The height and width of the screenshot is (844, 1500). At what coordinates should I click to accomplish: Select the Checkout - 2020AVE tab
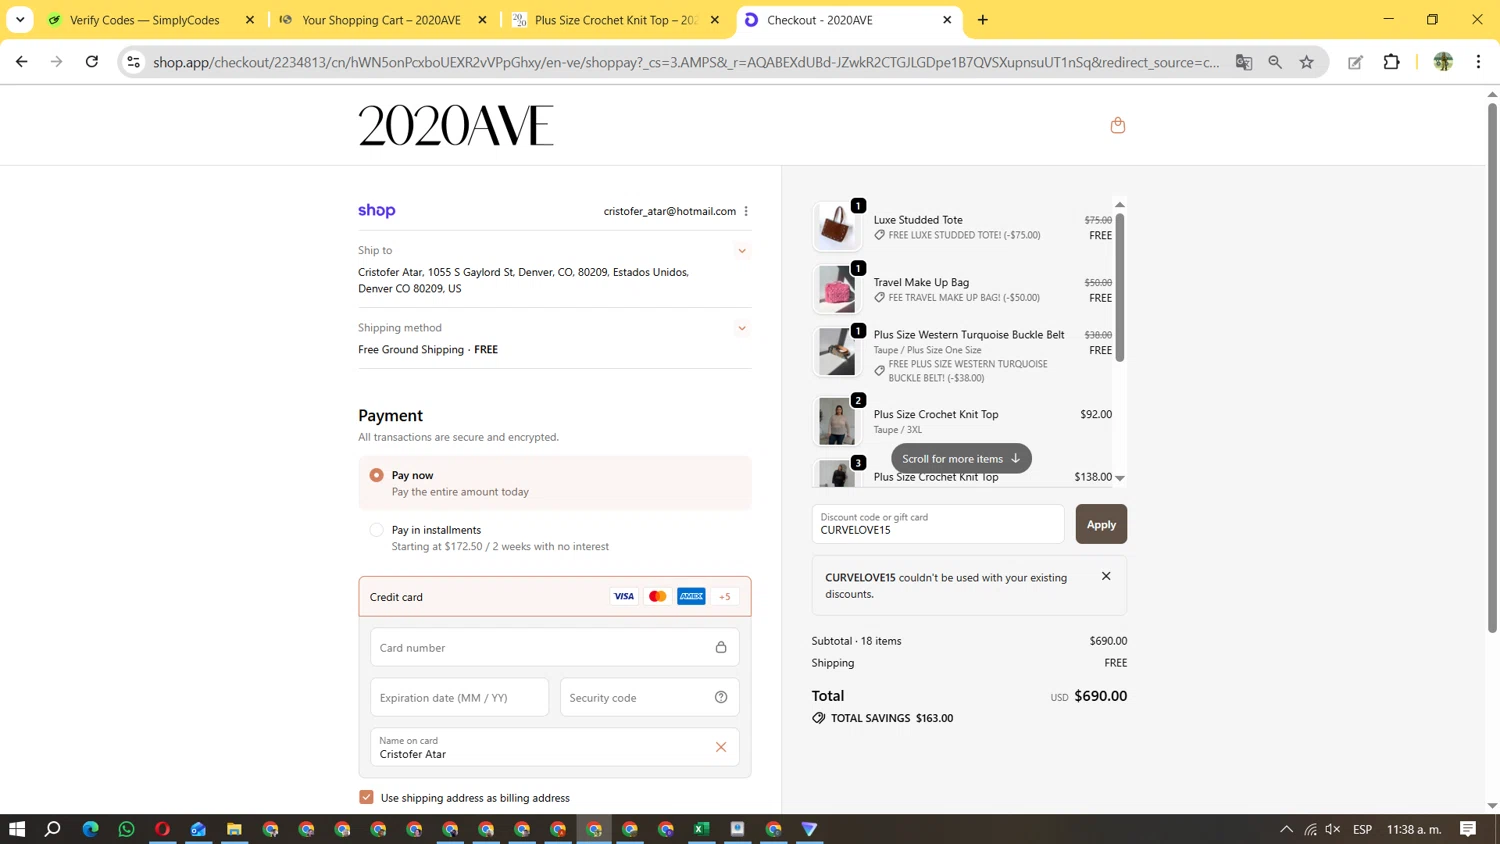coord(848,20)
